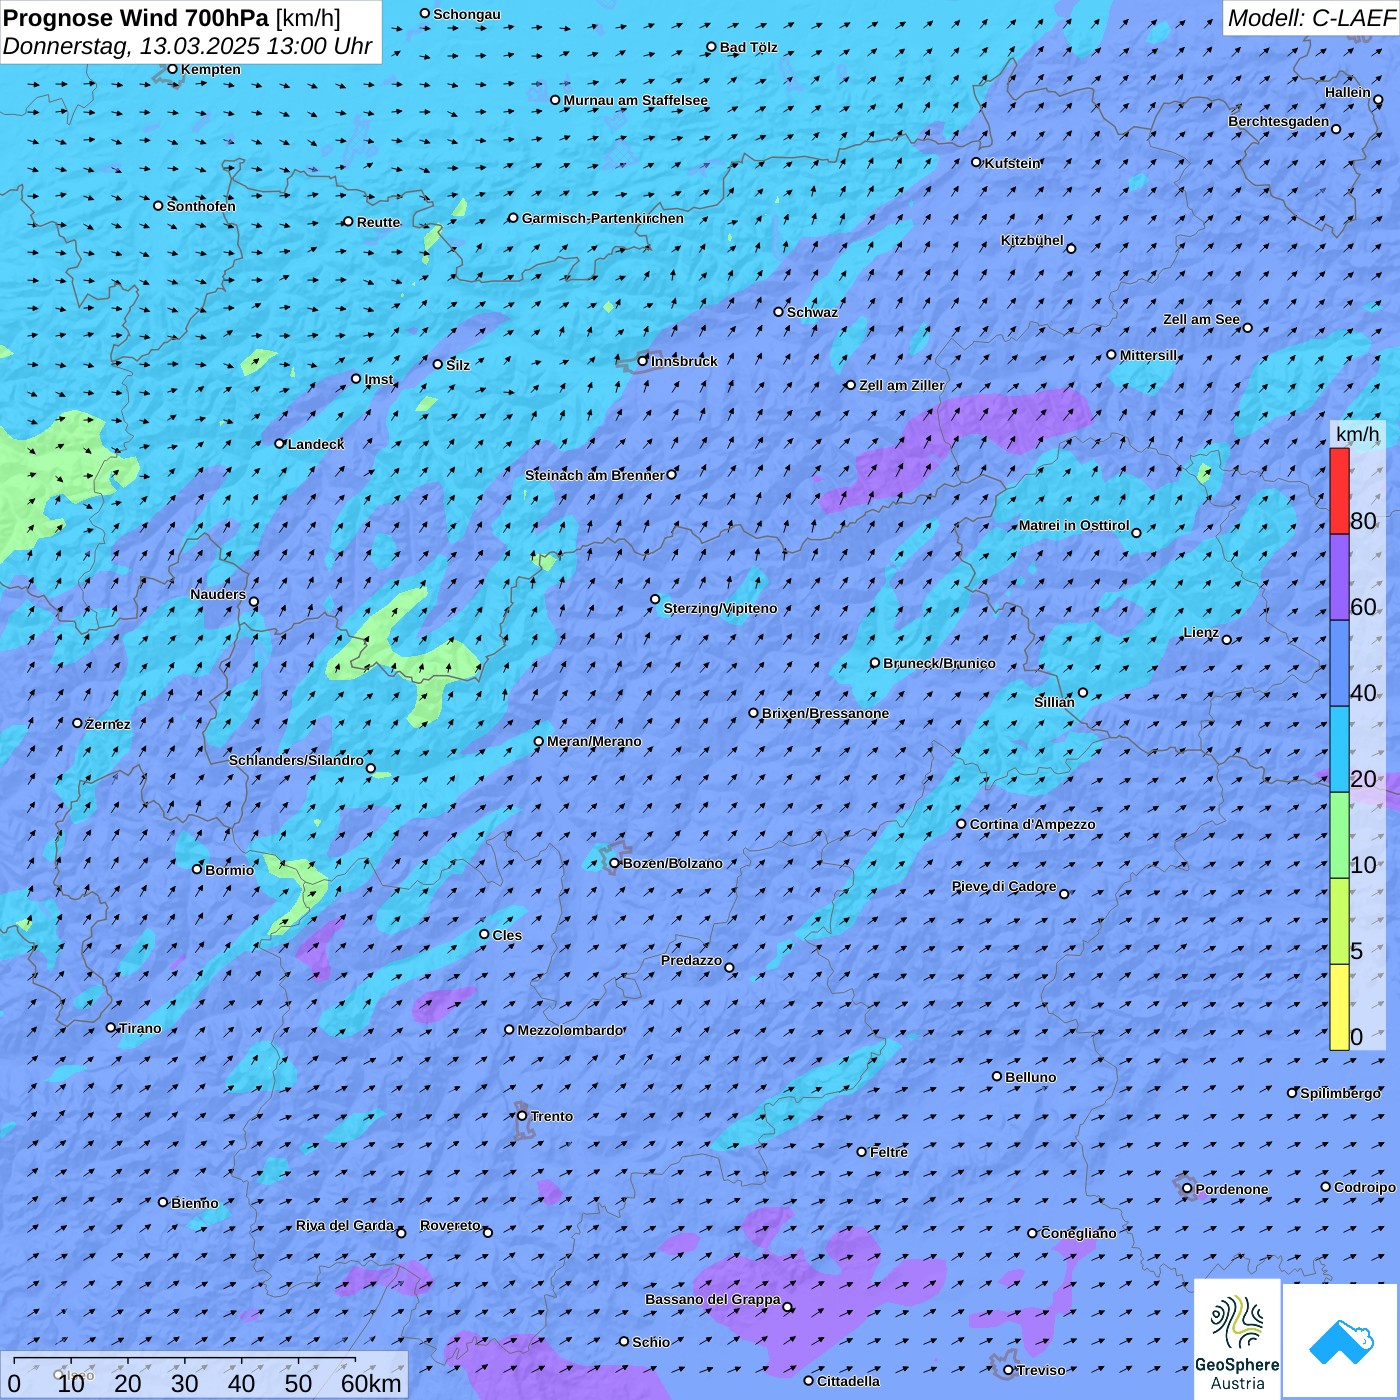Select the Lienz location label
The height and width of the screenshot is (1400, 1400).
1201,632
